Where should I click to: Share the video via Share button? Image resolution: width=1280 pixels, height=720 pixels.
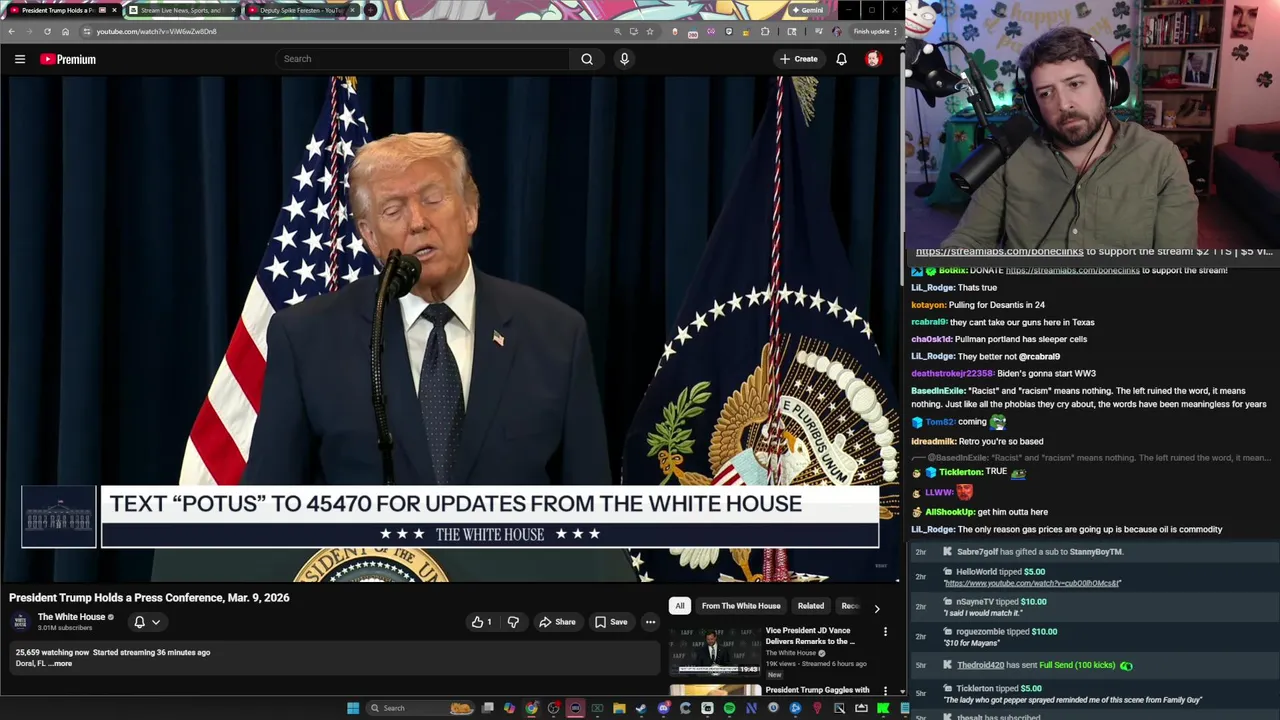click(x=557, y=622)
